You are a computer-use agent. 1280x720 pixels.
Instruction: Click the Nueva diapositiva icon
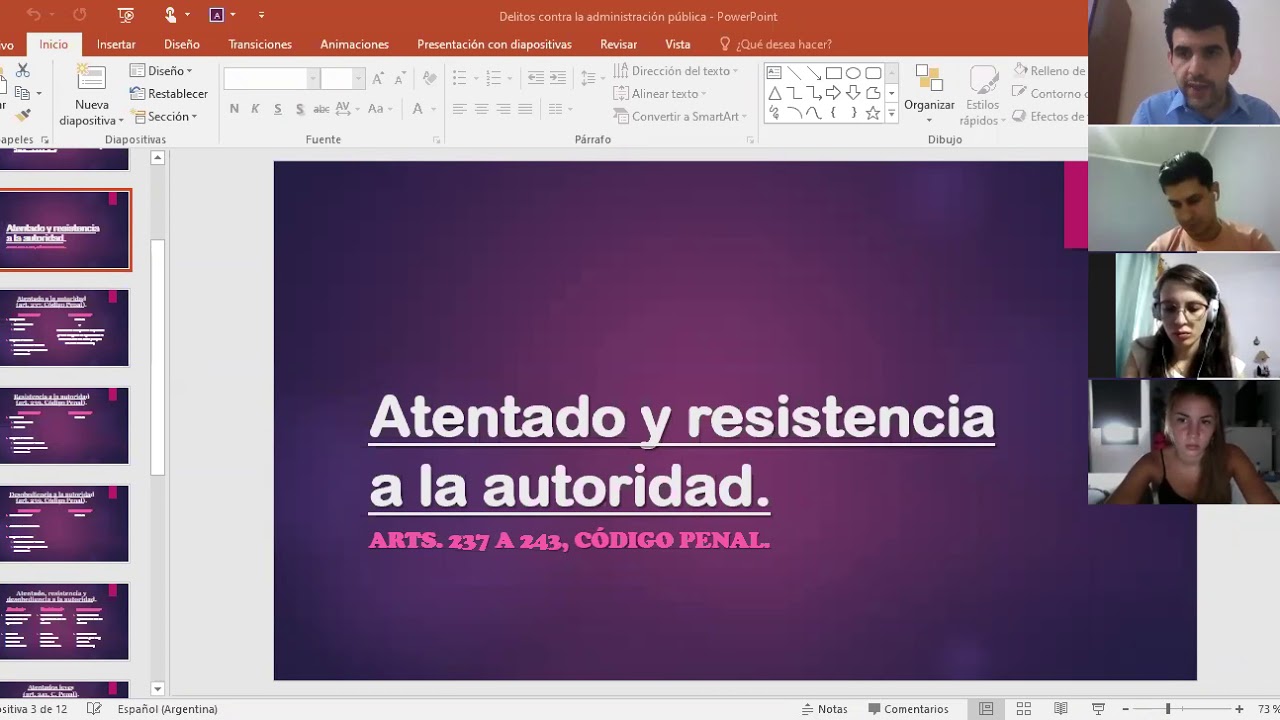91,78
